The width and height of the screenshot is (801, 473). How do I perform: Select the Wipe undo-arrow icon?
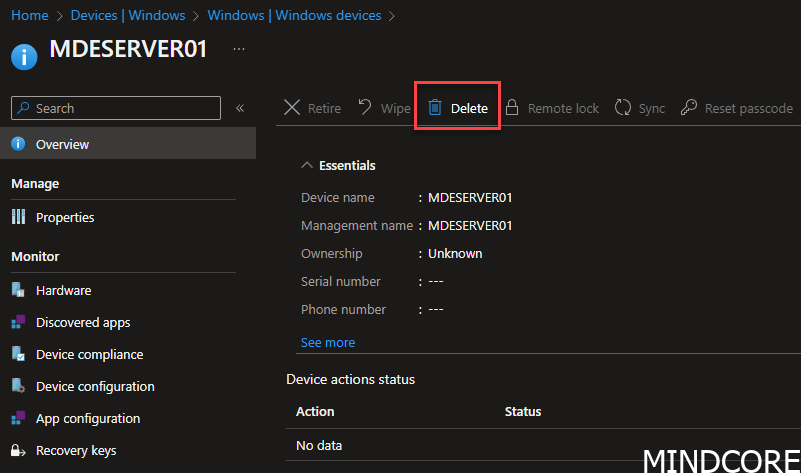pos(365,107)
